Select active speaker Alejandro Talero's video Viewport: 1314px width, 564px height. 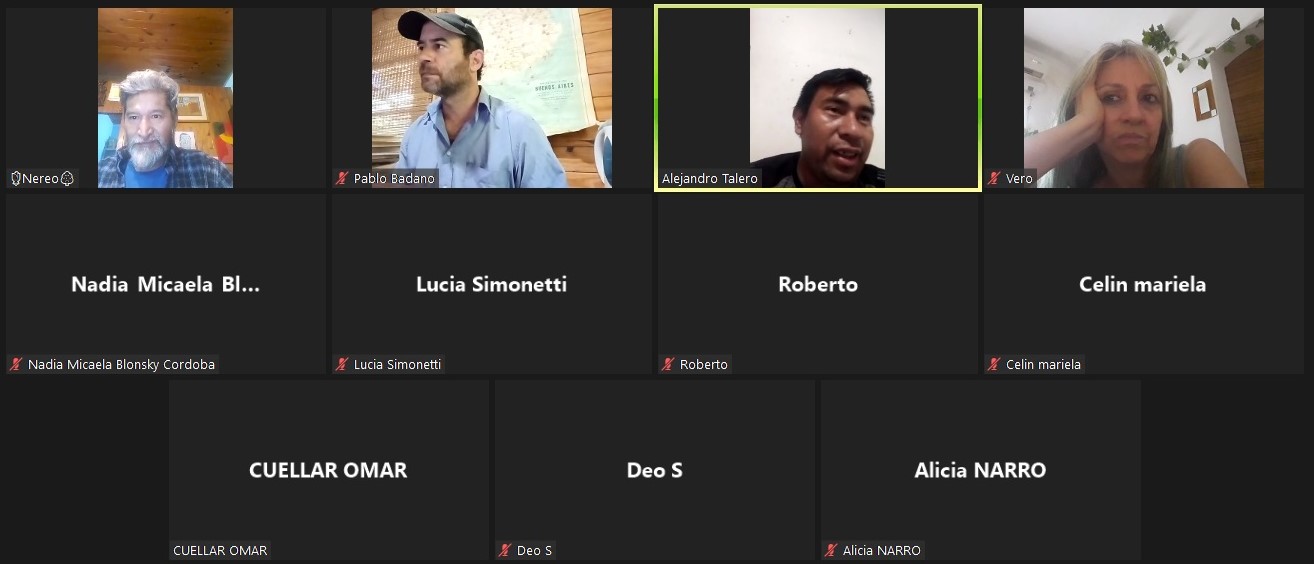(x=818, y=98)
